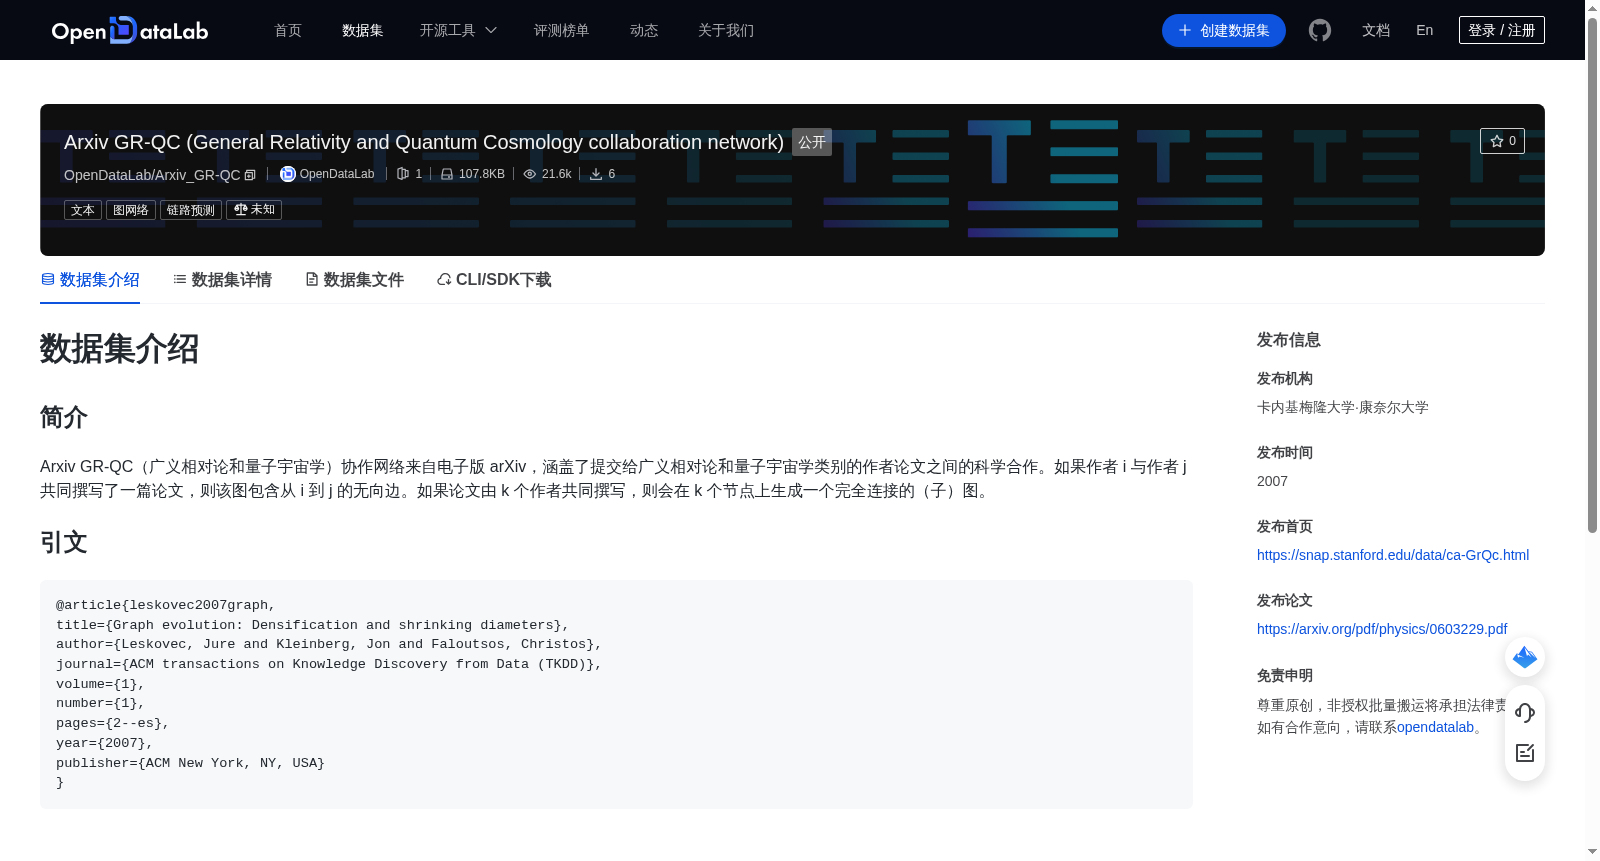Click the 发布信息 heading
Viewport: 1600px width, 861px height.
point(1289,340)
